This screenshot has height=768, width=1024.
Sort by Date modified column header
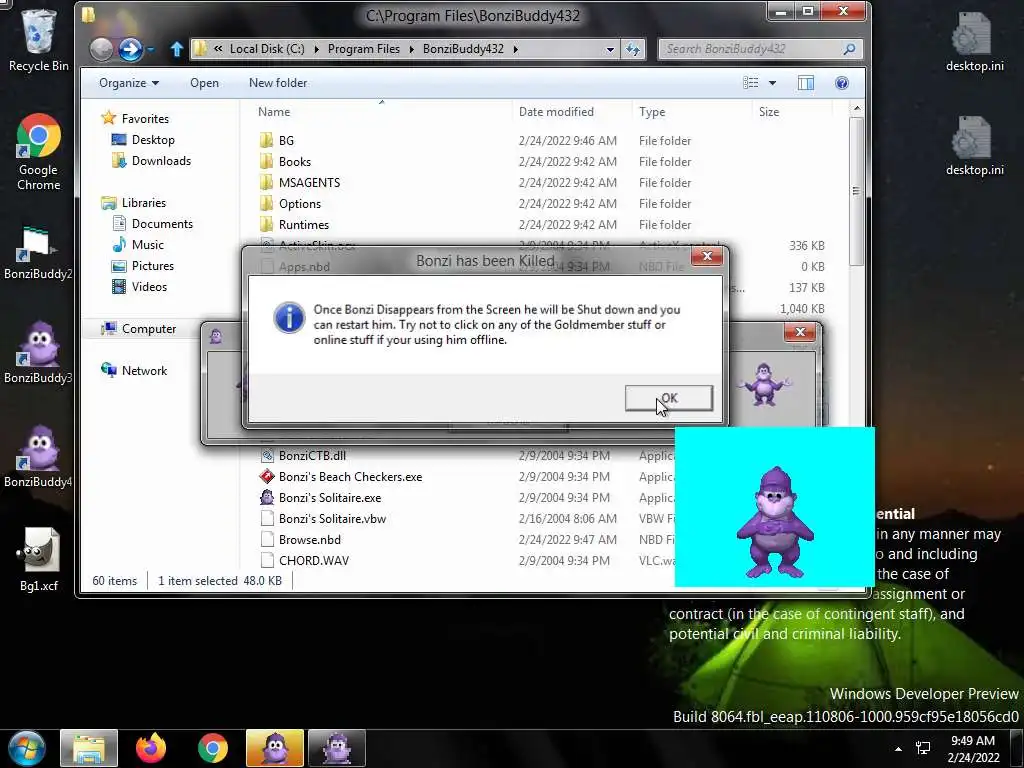(571, 112)
